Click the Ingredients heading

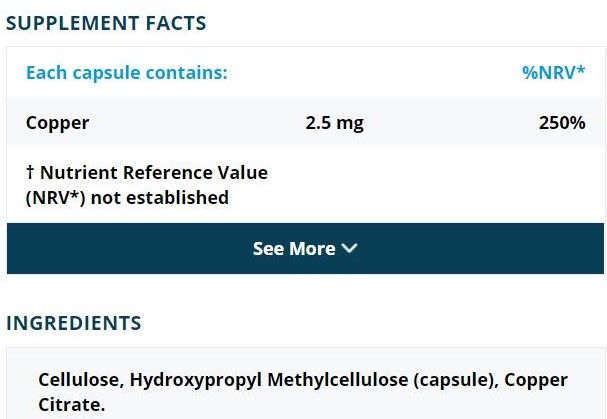74,323
